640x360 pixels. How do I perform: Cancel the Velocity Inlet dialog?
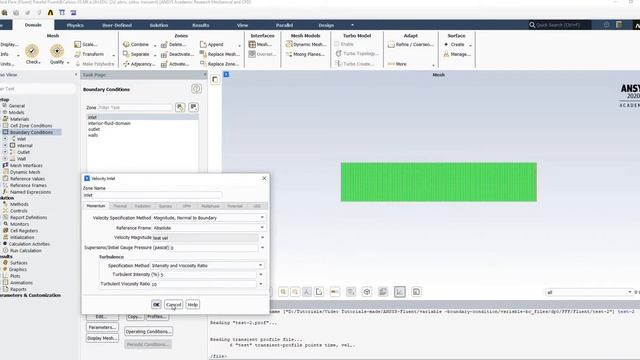(173, 304)
